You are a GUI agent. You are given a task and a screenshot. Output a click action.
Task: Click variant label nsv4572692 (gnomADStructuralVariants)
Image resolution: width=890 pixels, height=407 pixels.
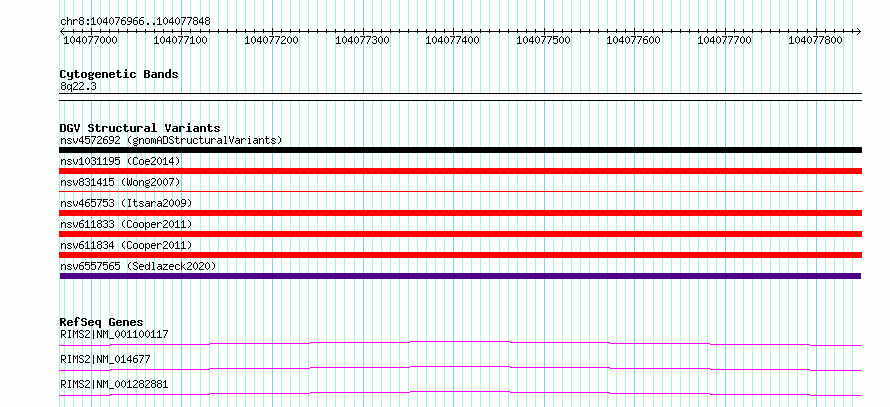coord(171,140)
